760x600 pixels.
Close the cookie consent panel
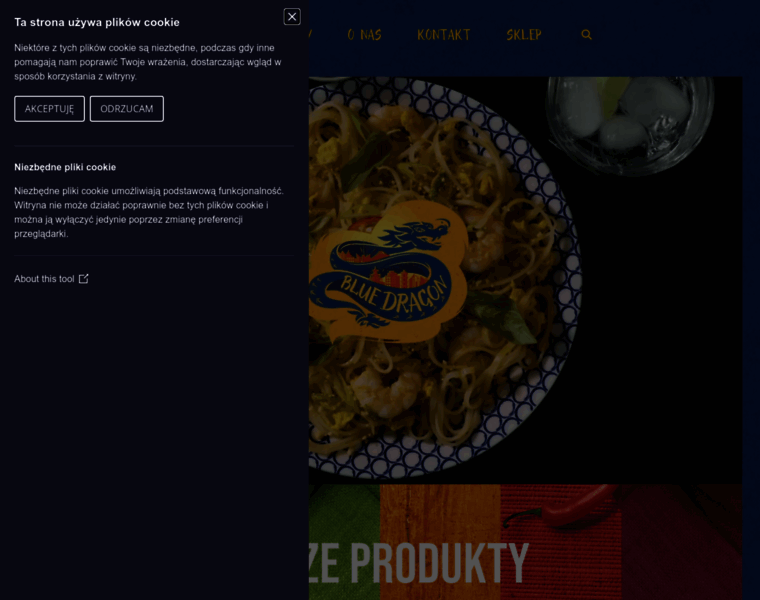click(x=292, y=17)
